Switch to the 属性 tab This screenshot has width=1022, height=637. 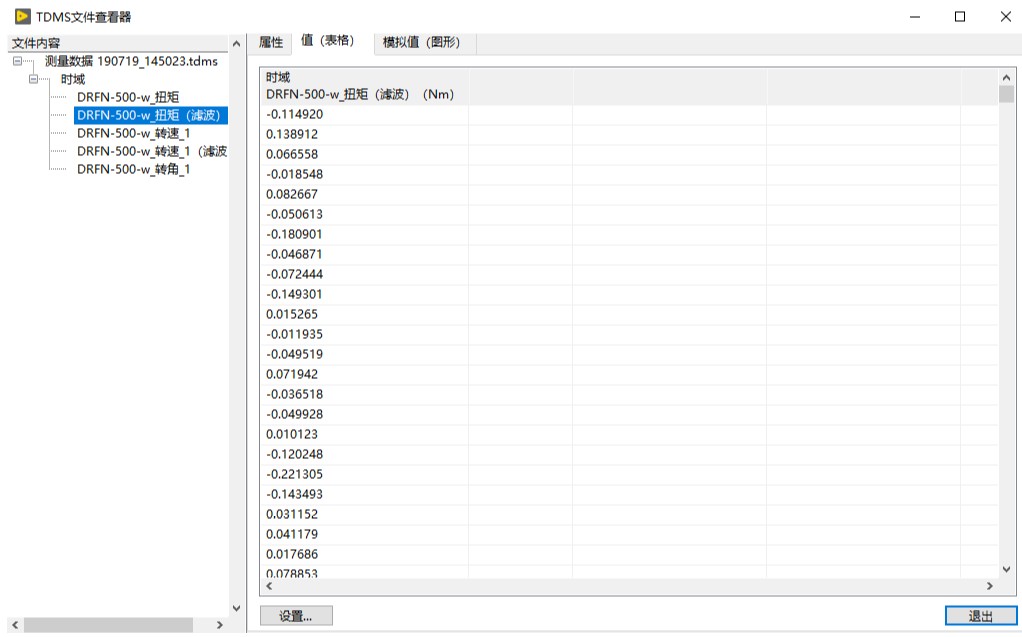coord(273,44)
